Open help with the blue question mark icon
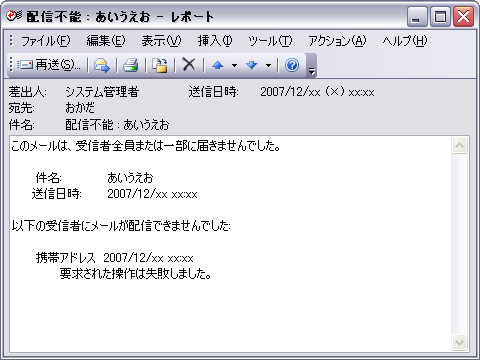480x360 pixels. [292, 65]
